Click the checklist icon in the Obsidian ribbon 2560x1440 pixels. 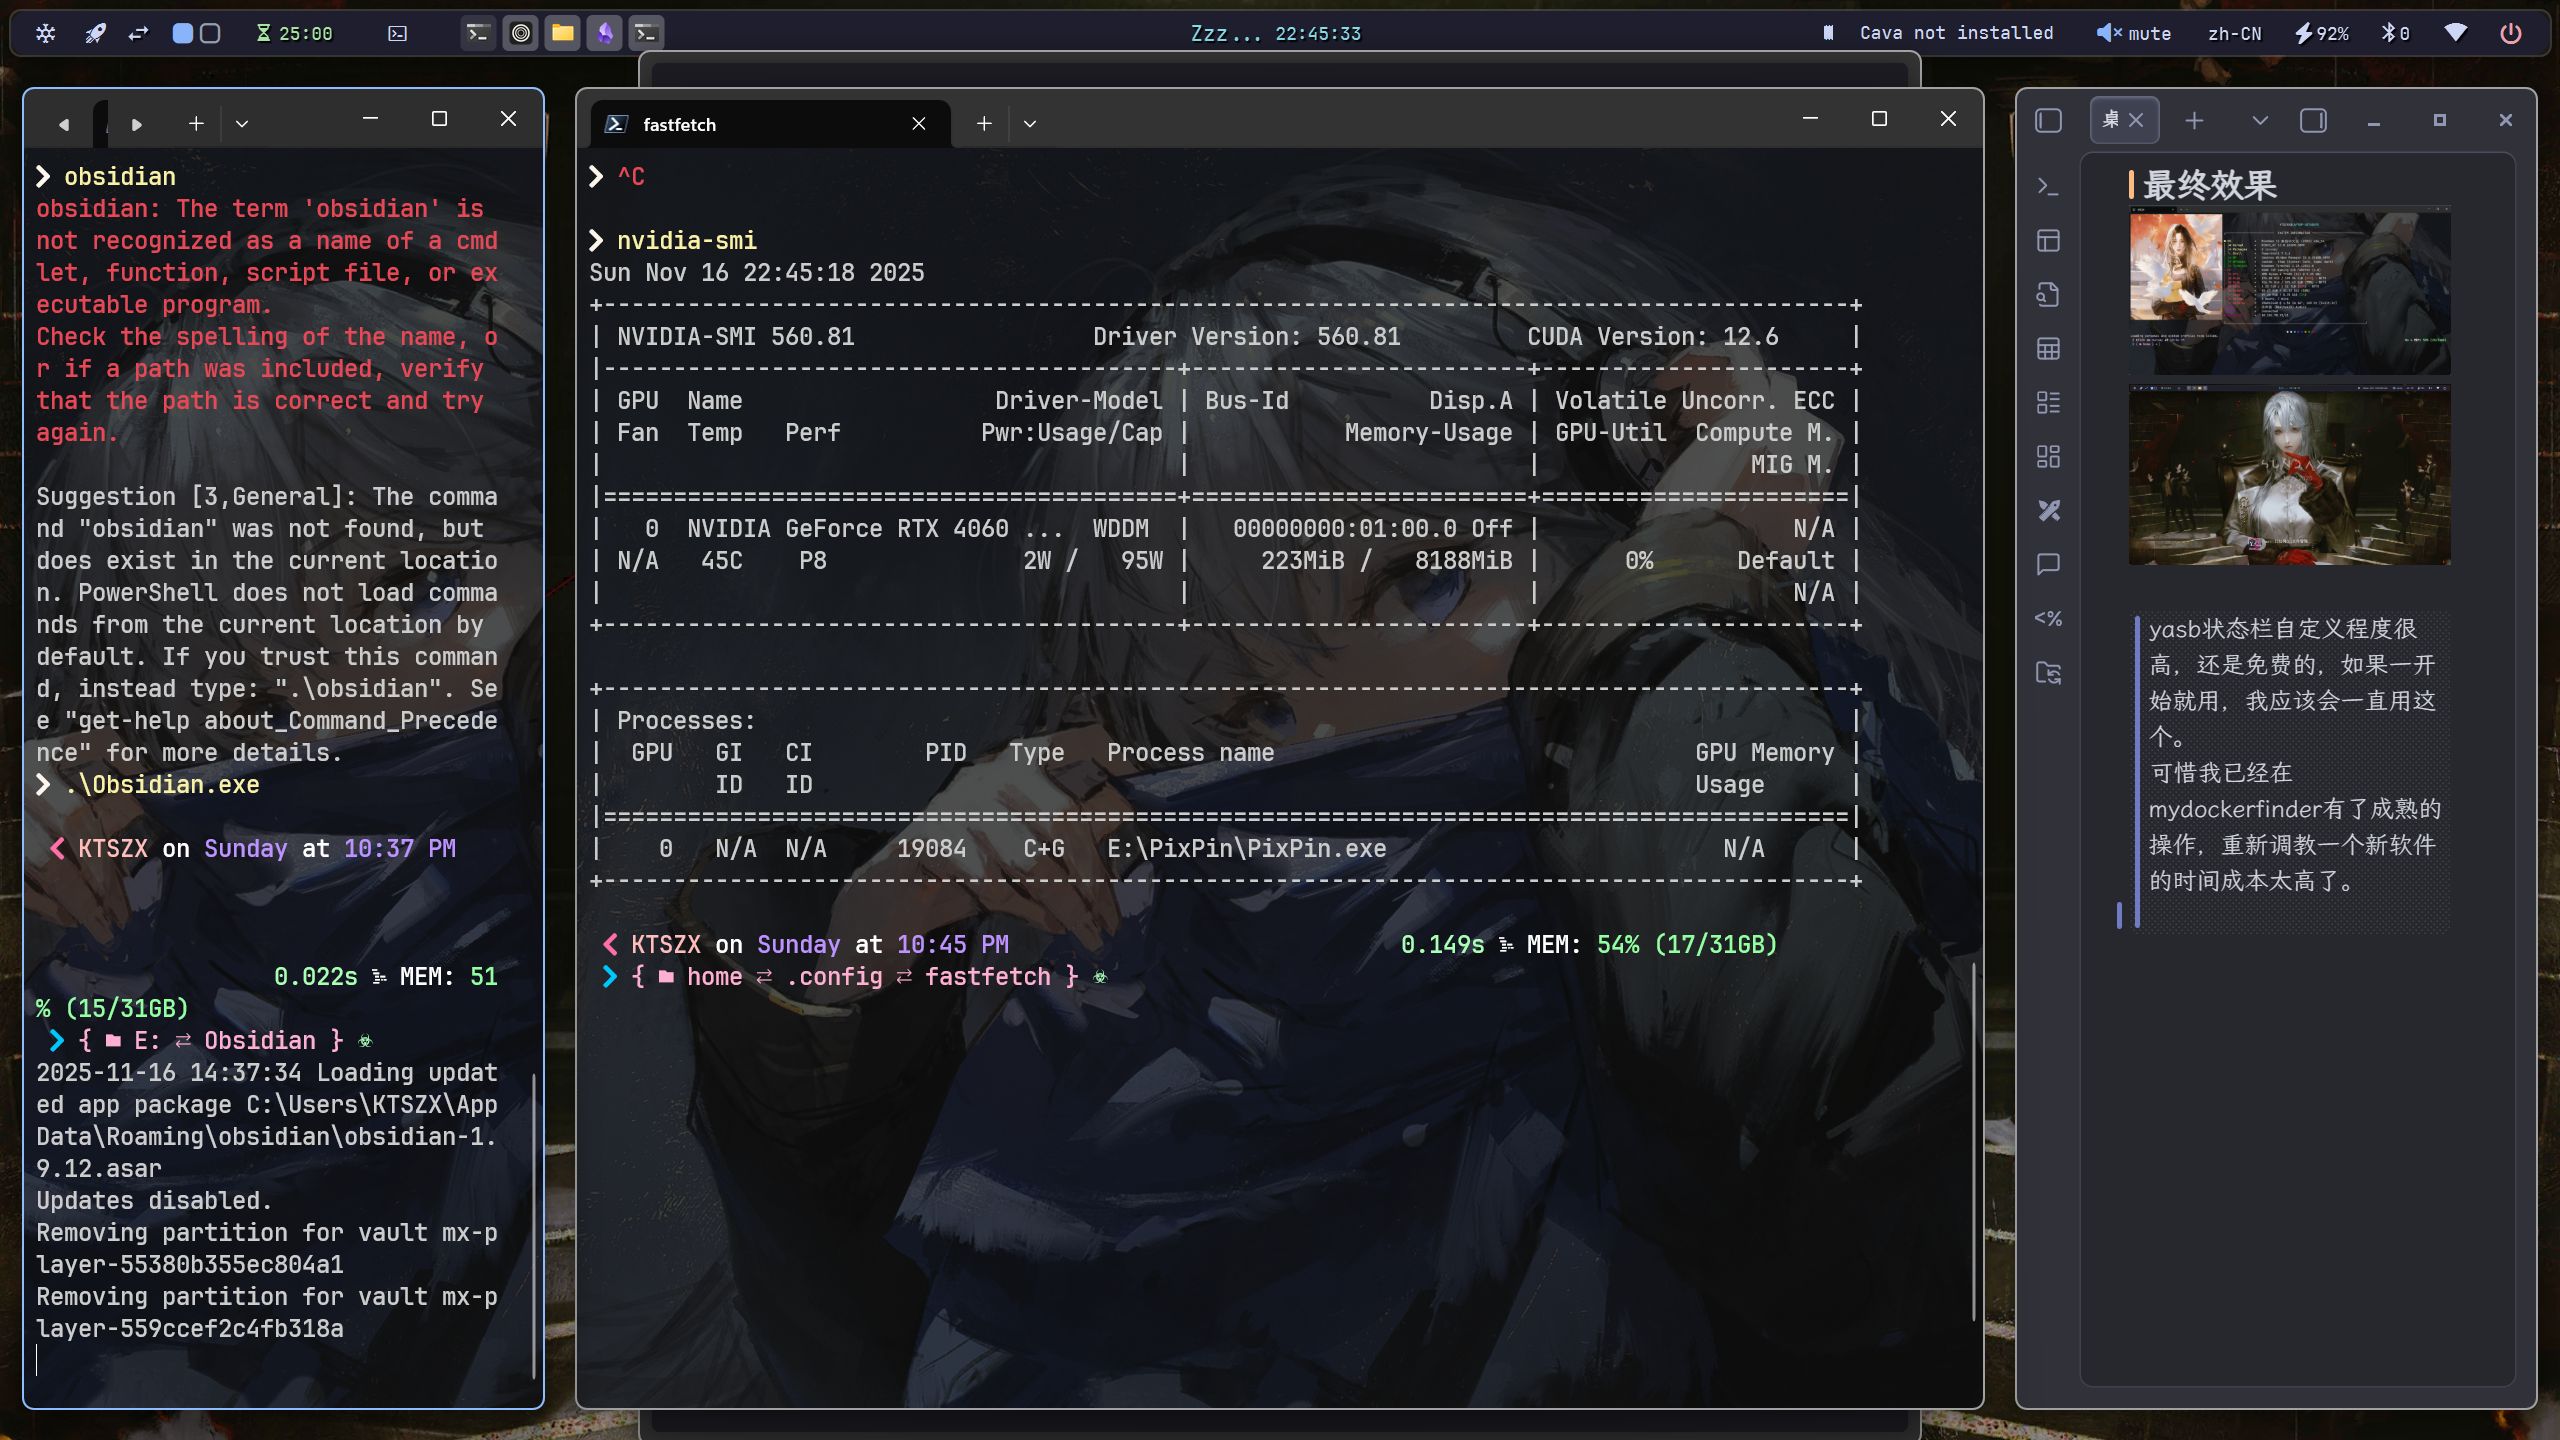click(x=2048, y=403)
